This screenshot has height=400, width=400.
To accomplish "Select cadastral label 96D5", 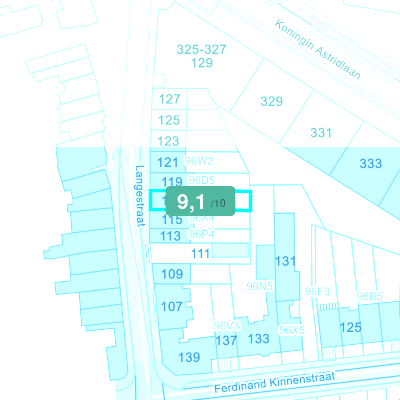I will click(x=202, y=180).
